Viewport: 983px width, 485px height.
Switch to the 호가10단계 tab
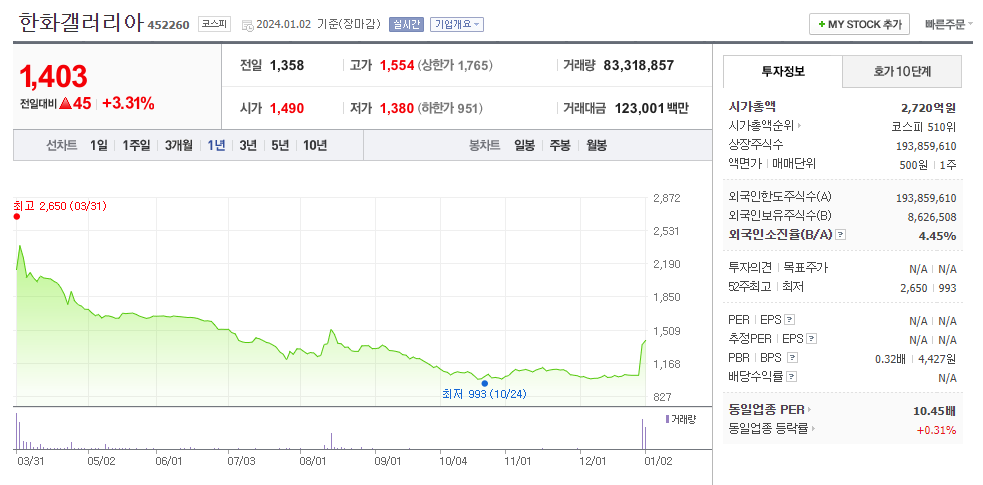902,71
